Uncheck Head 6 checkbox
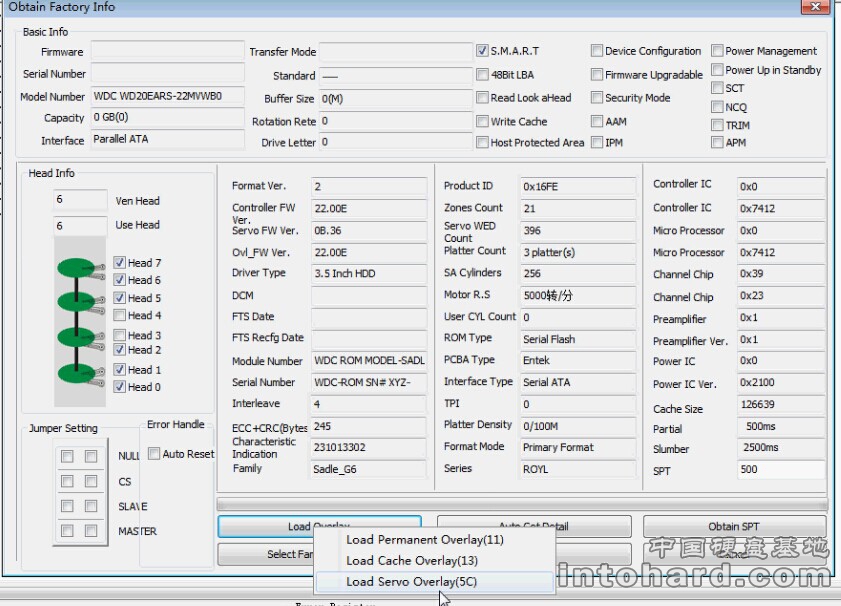Viewport: 841px width, 606px height. click(120, 280)
